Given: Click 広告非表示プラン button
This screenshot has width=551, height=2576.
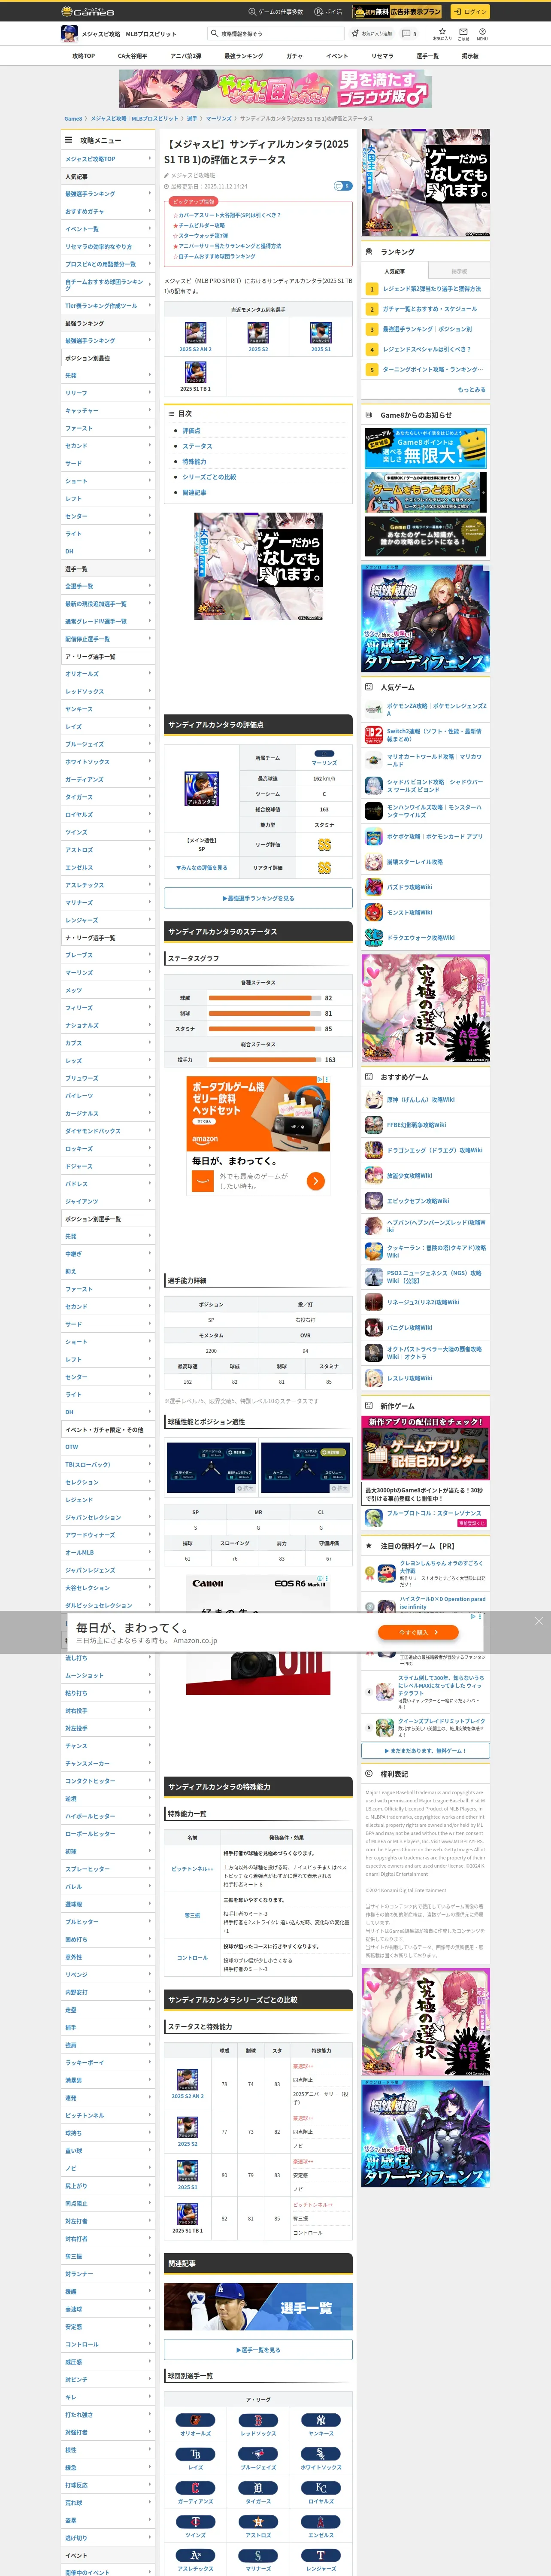Looking at the screenshot, I should (x=397, y=11).
